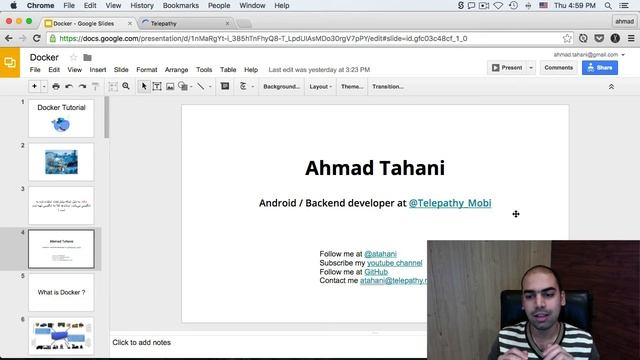This screenshot has height=360, width=640.
Task: Select slide 5 What is Docker thumbnail
Action: 61,292
